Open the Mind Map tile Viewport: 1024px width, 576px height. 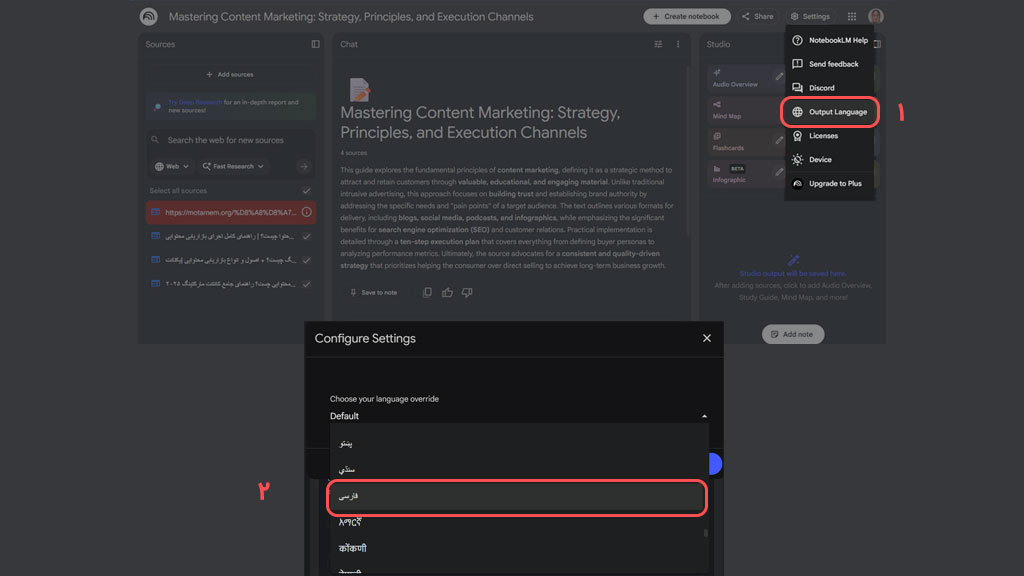tap(744, 110)
